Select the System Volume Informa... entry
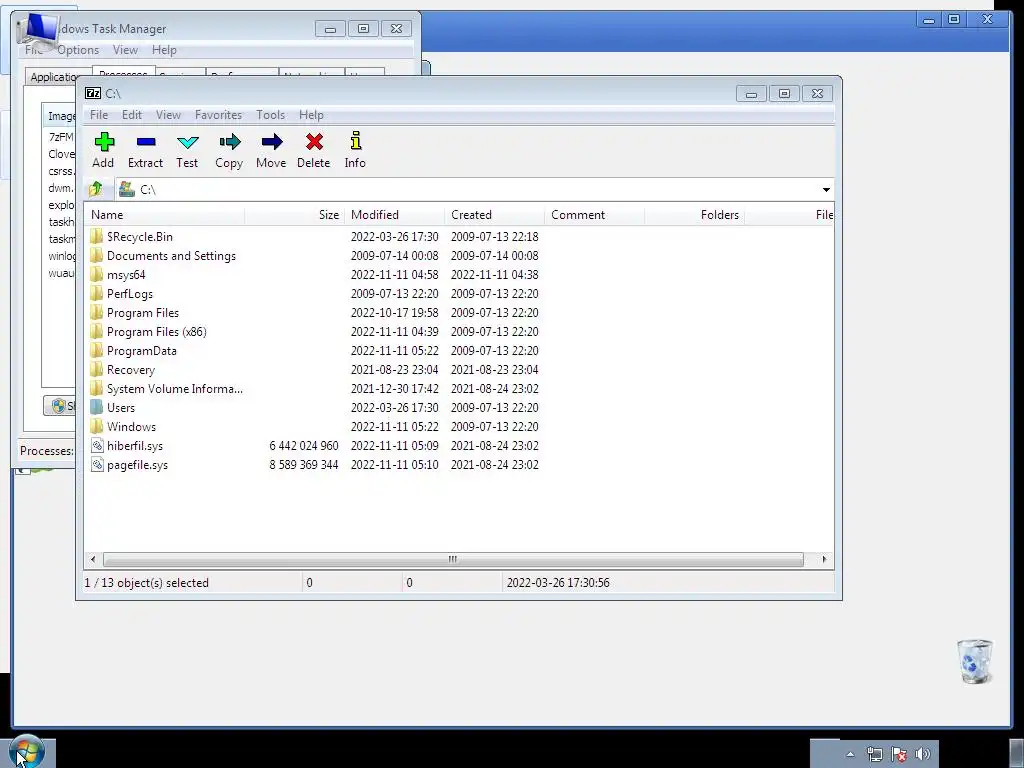 [x=174, y=389]
